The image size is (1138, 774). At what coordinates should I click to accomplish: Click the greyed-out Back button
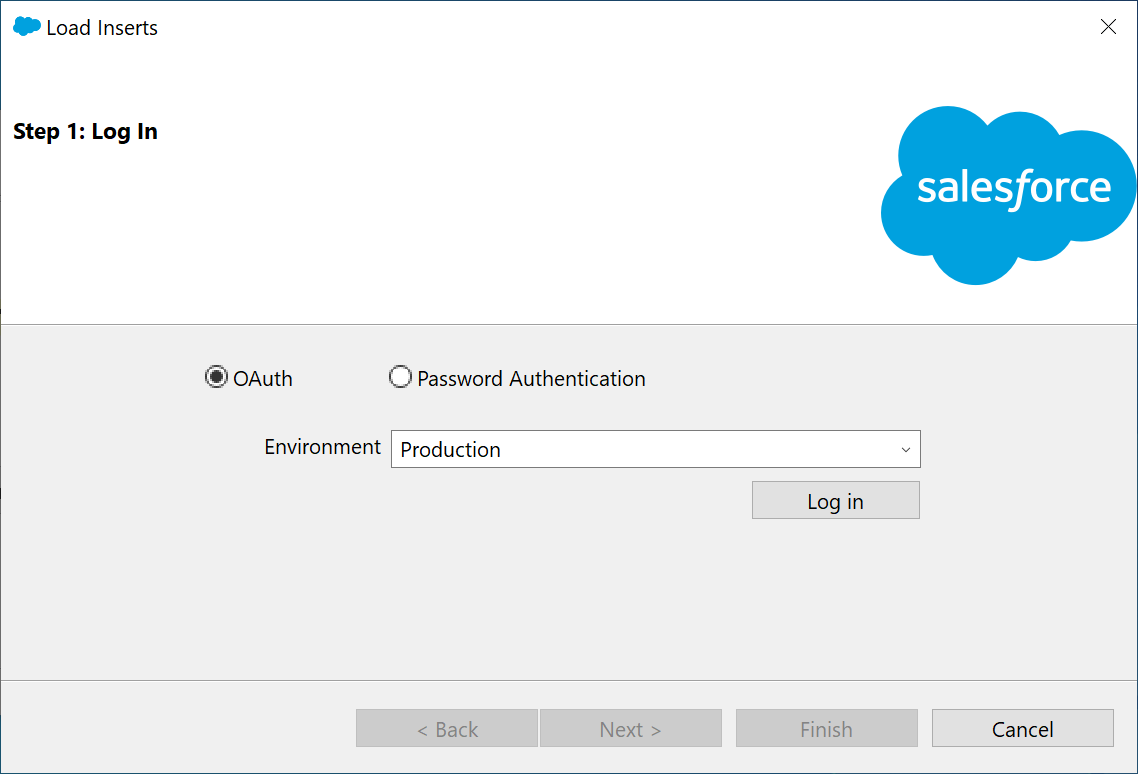click(447, 729)
